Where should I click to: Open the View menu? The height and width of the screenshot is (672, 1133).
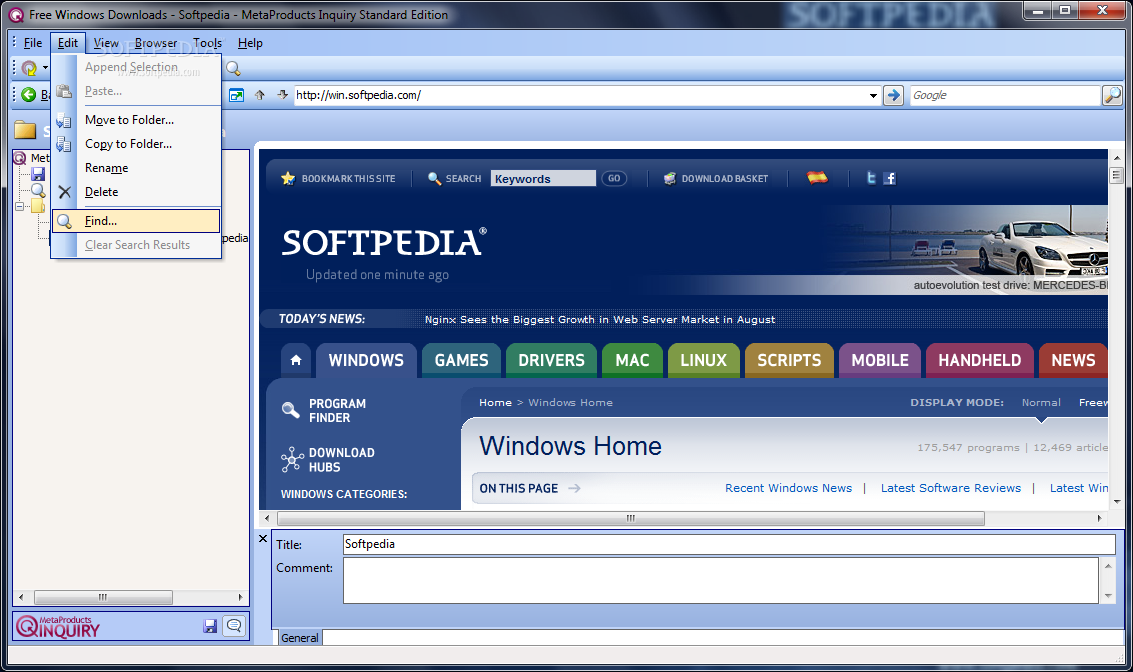pos(106,43)
